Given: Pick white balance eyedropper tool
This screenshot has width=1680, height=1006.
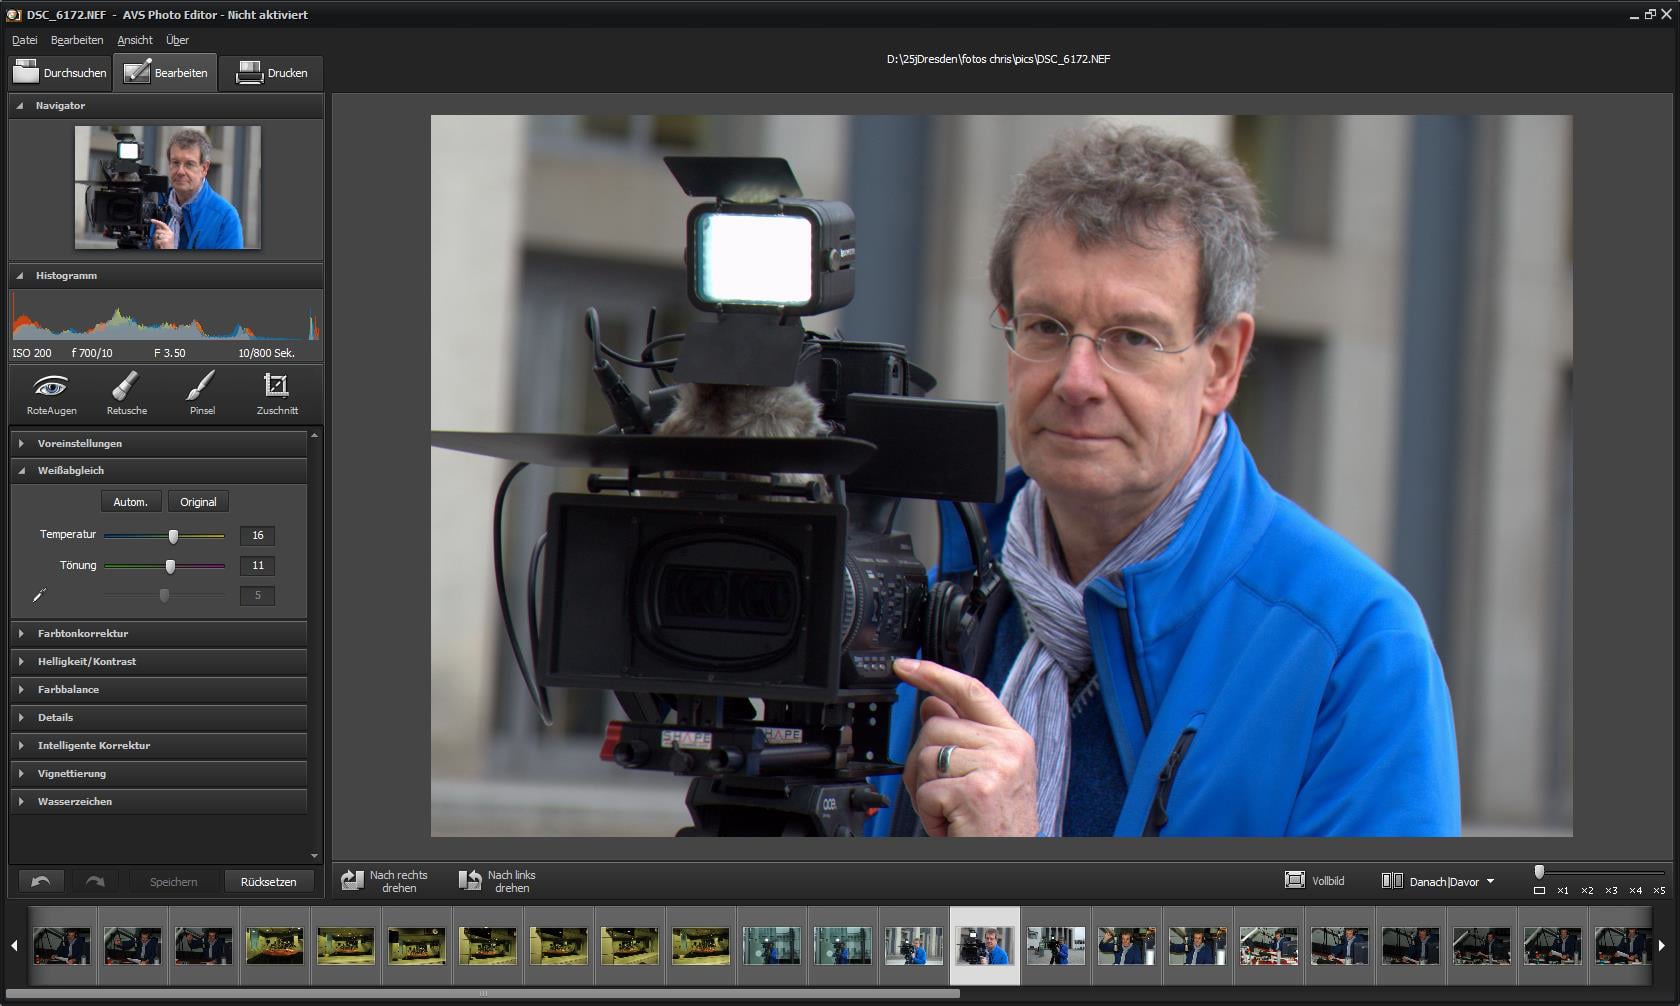Looking at the screenshot, I should tap(39, 595).
